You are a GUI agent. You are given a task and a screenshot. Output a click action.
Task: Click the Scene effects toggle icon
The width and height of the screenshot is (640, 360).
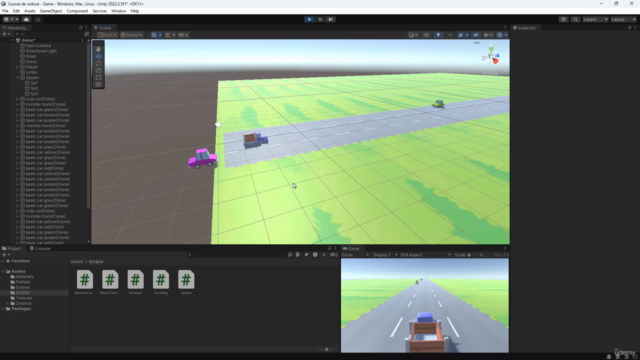coord(462,35)
